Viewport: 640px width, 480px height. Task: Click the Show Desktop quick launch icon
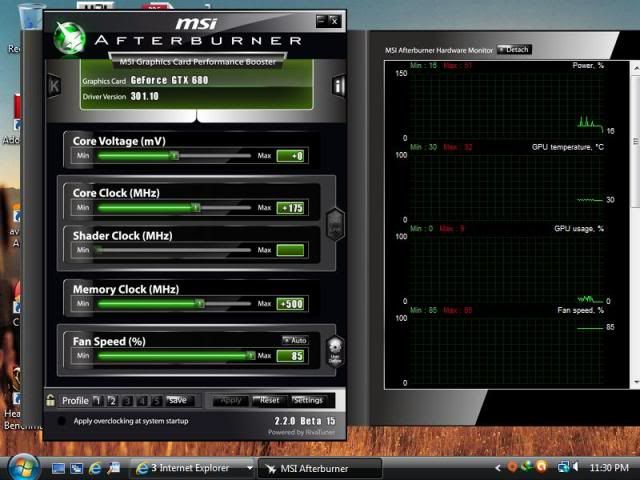pyautogui.click(x=58, y=468)
